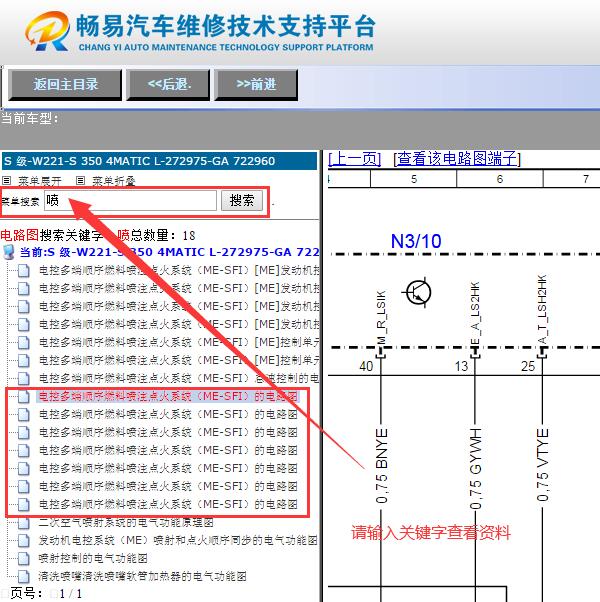Open the highlighted red ME-SFI 的电路图 entry
The height and width of the screenshot is (602, 600).
click(168, 396)
